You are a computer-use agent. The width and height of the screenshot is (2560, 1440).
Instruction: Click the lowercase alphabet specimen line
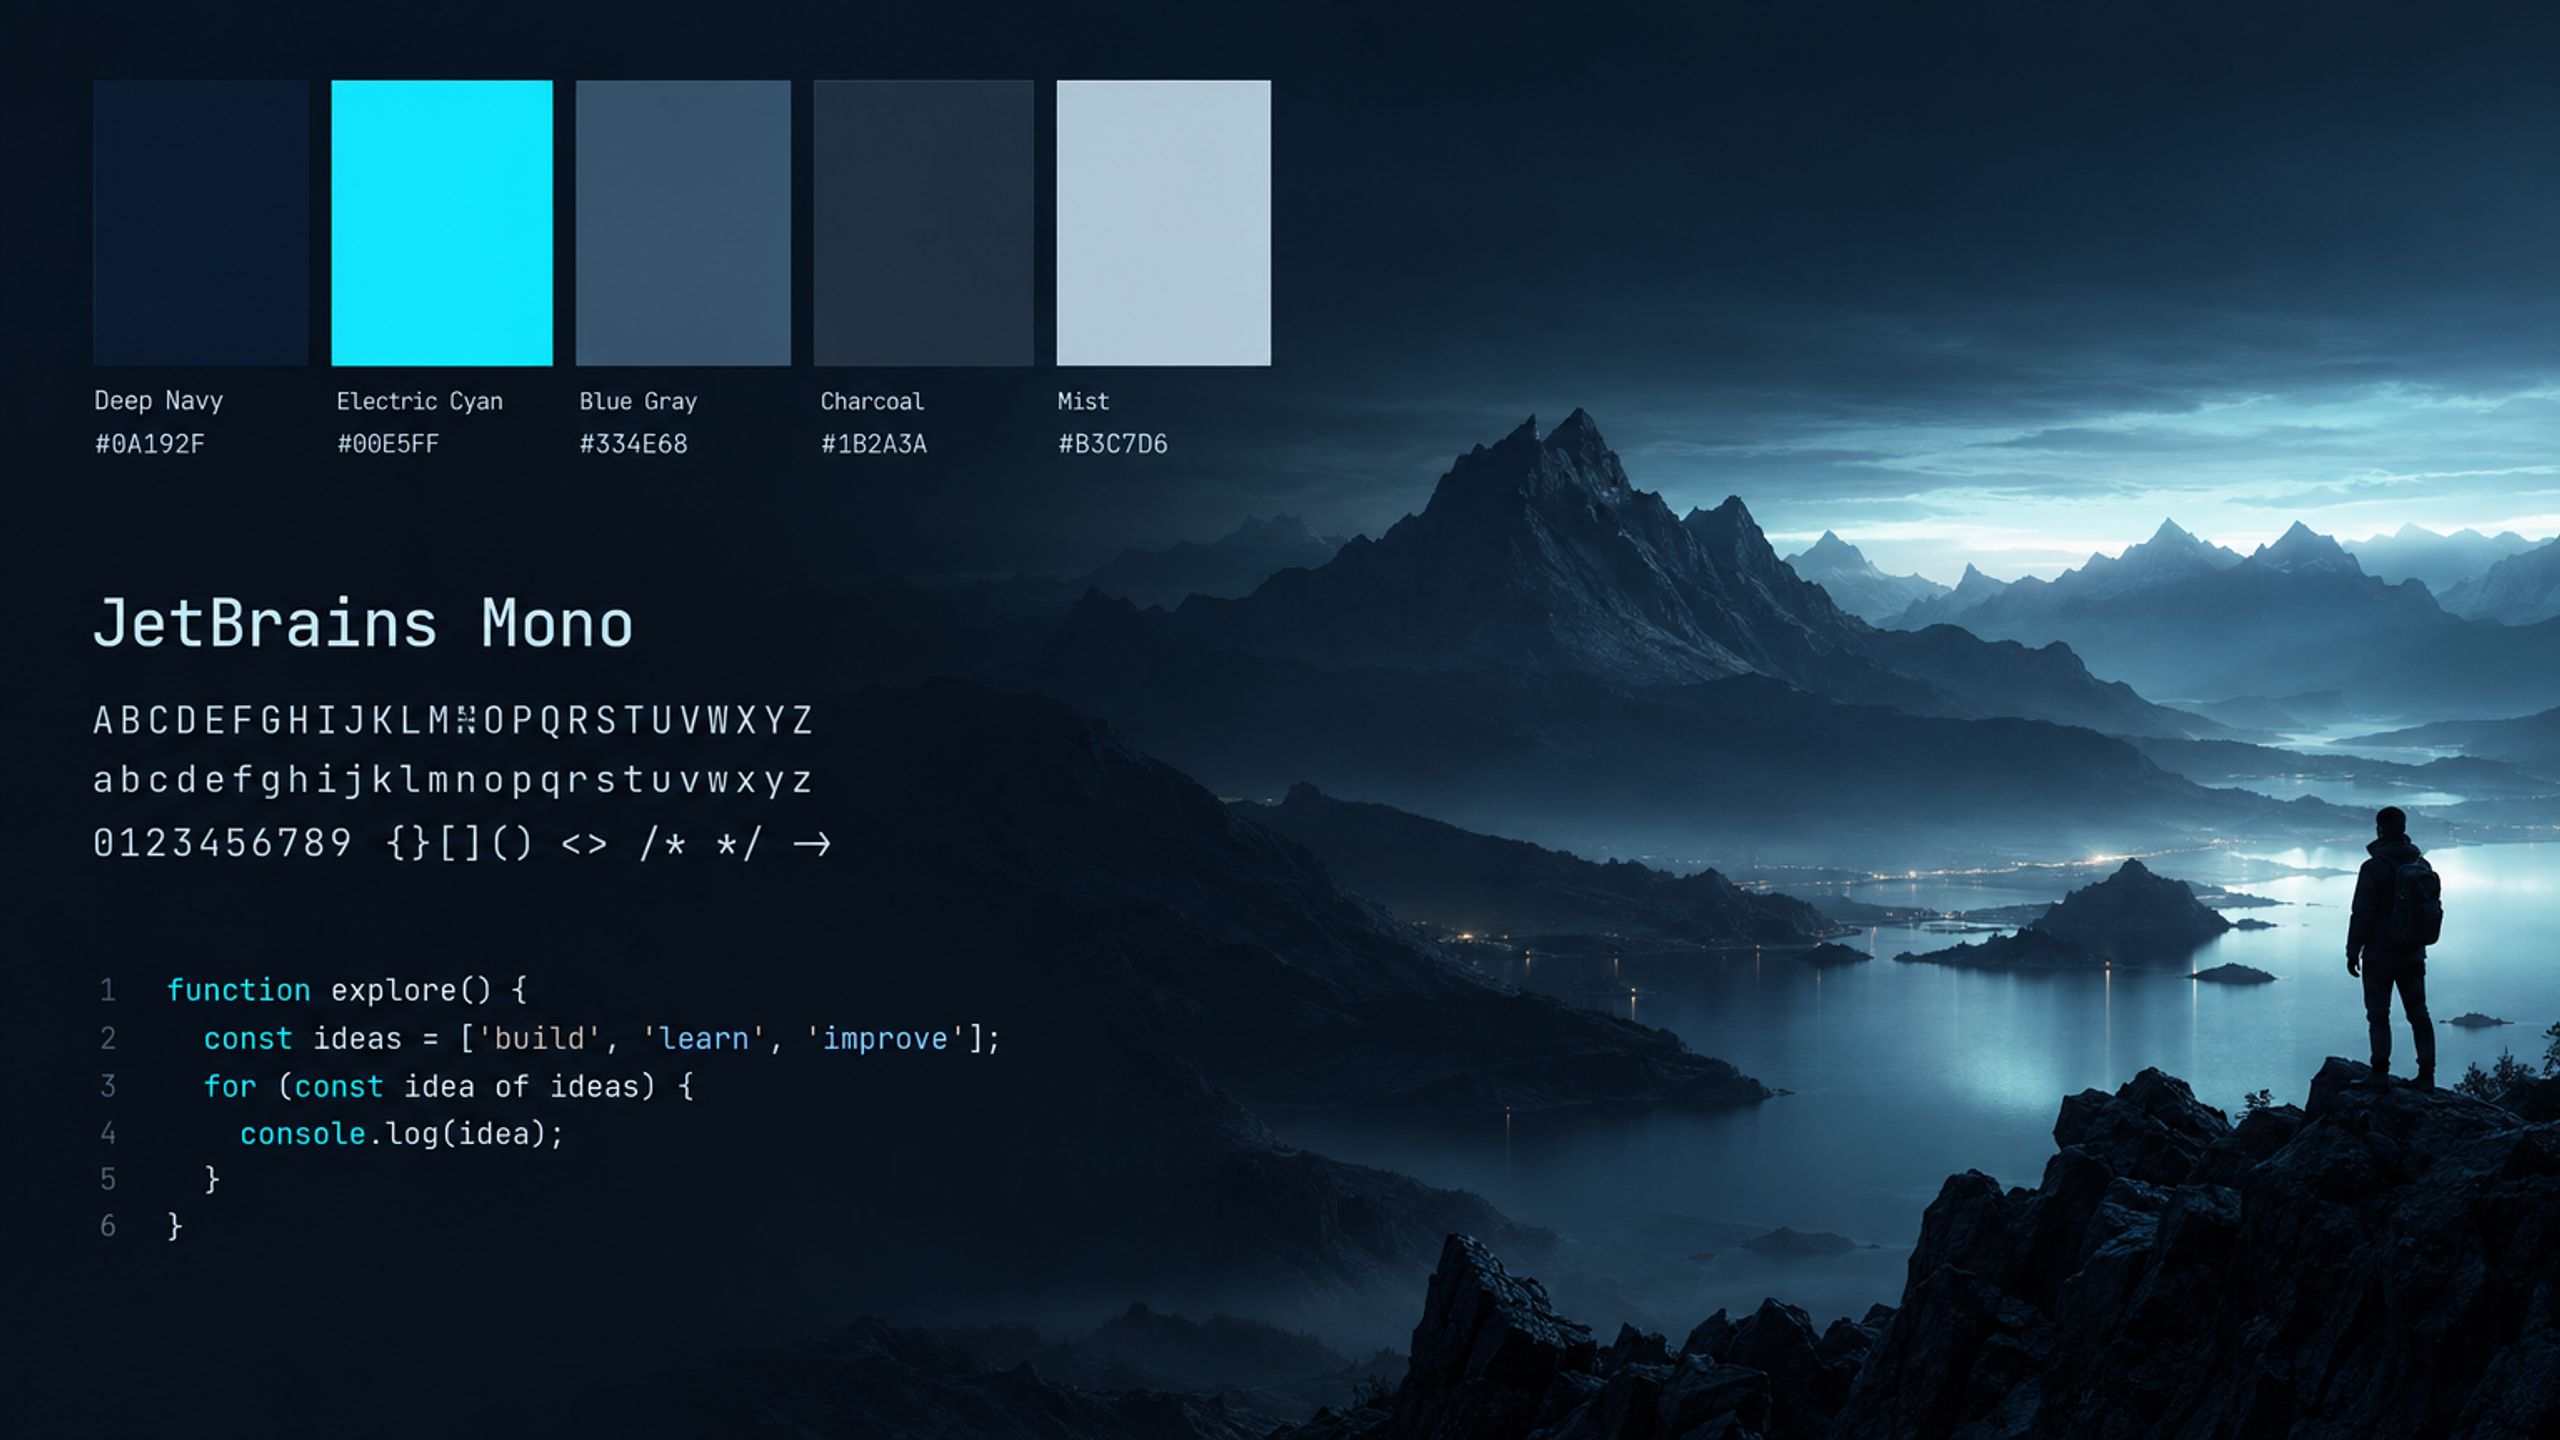[453, 780]
